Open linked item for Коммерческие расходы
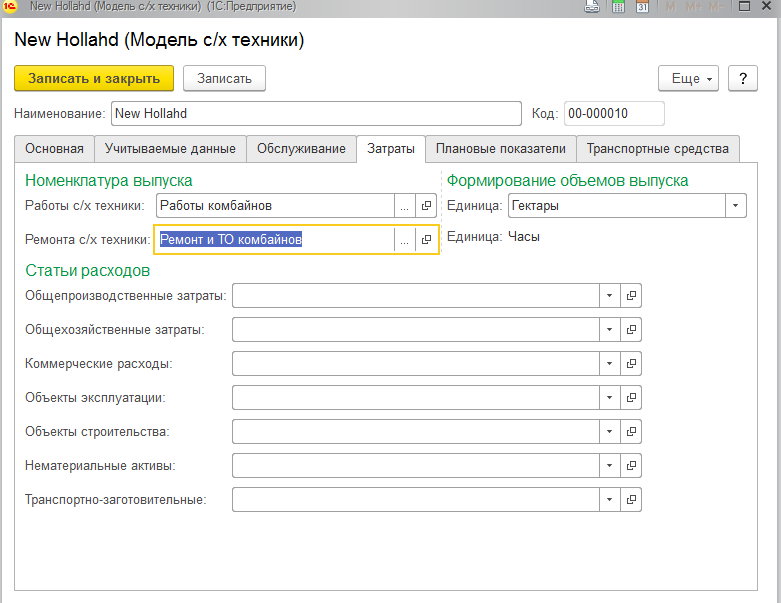 [x=631, y=363]
